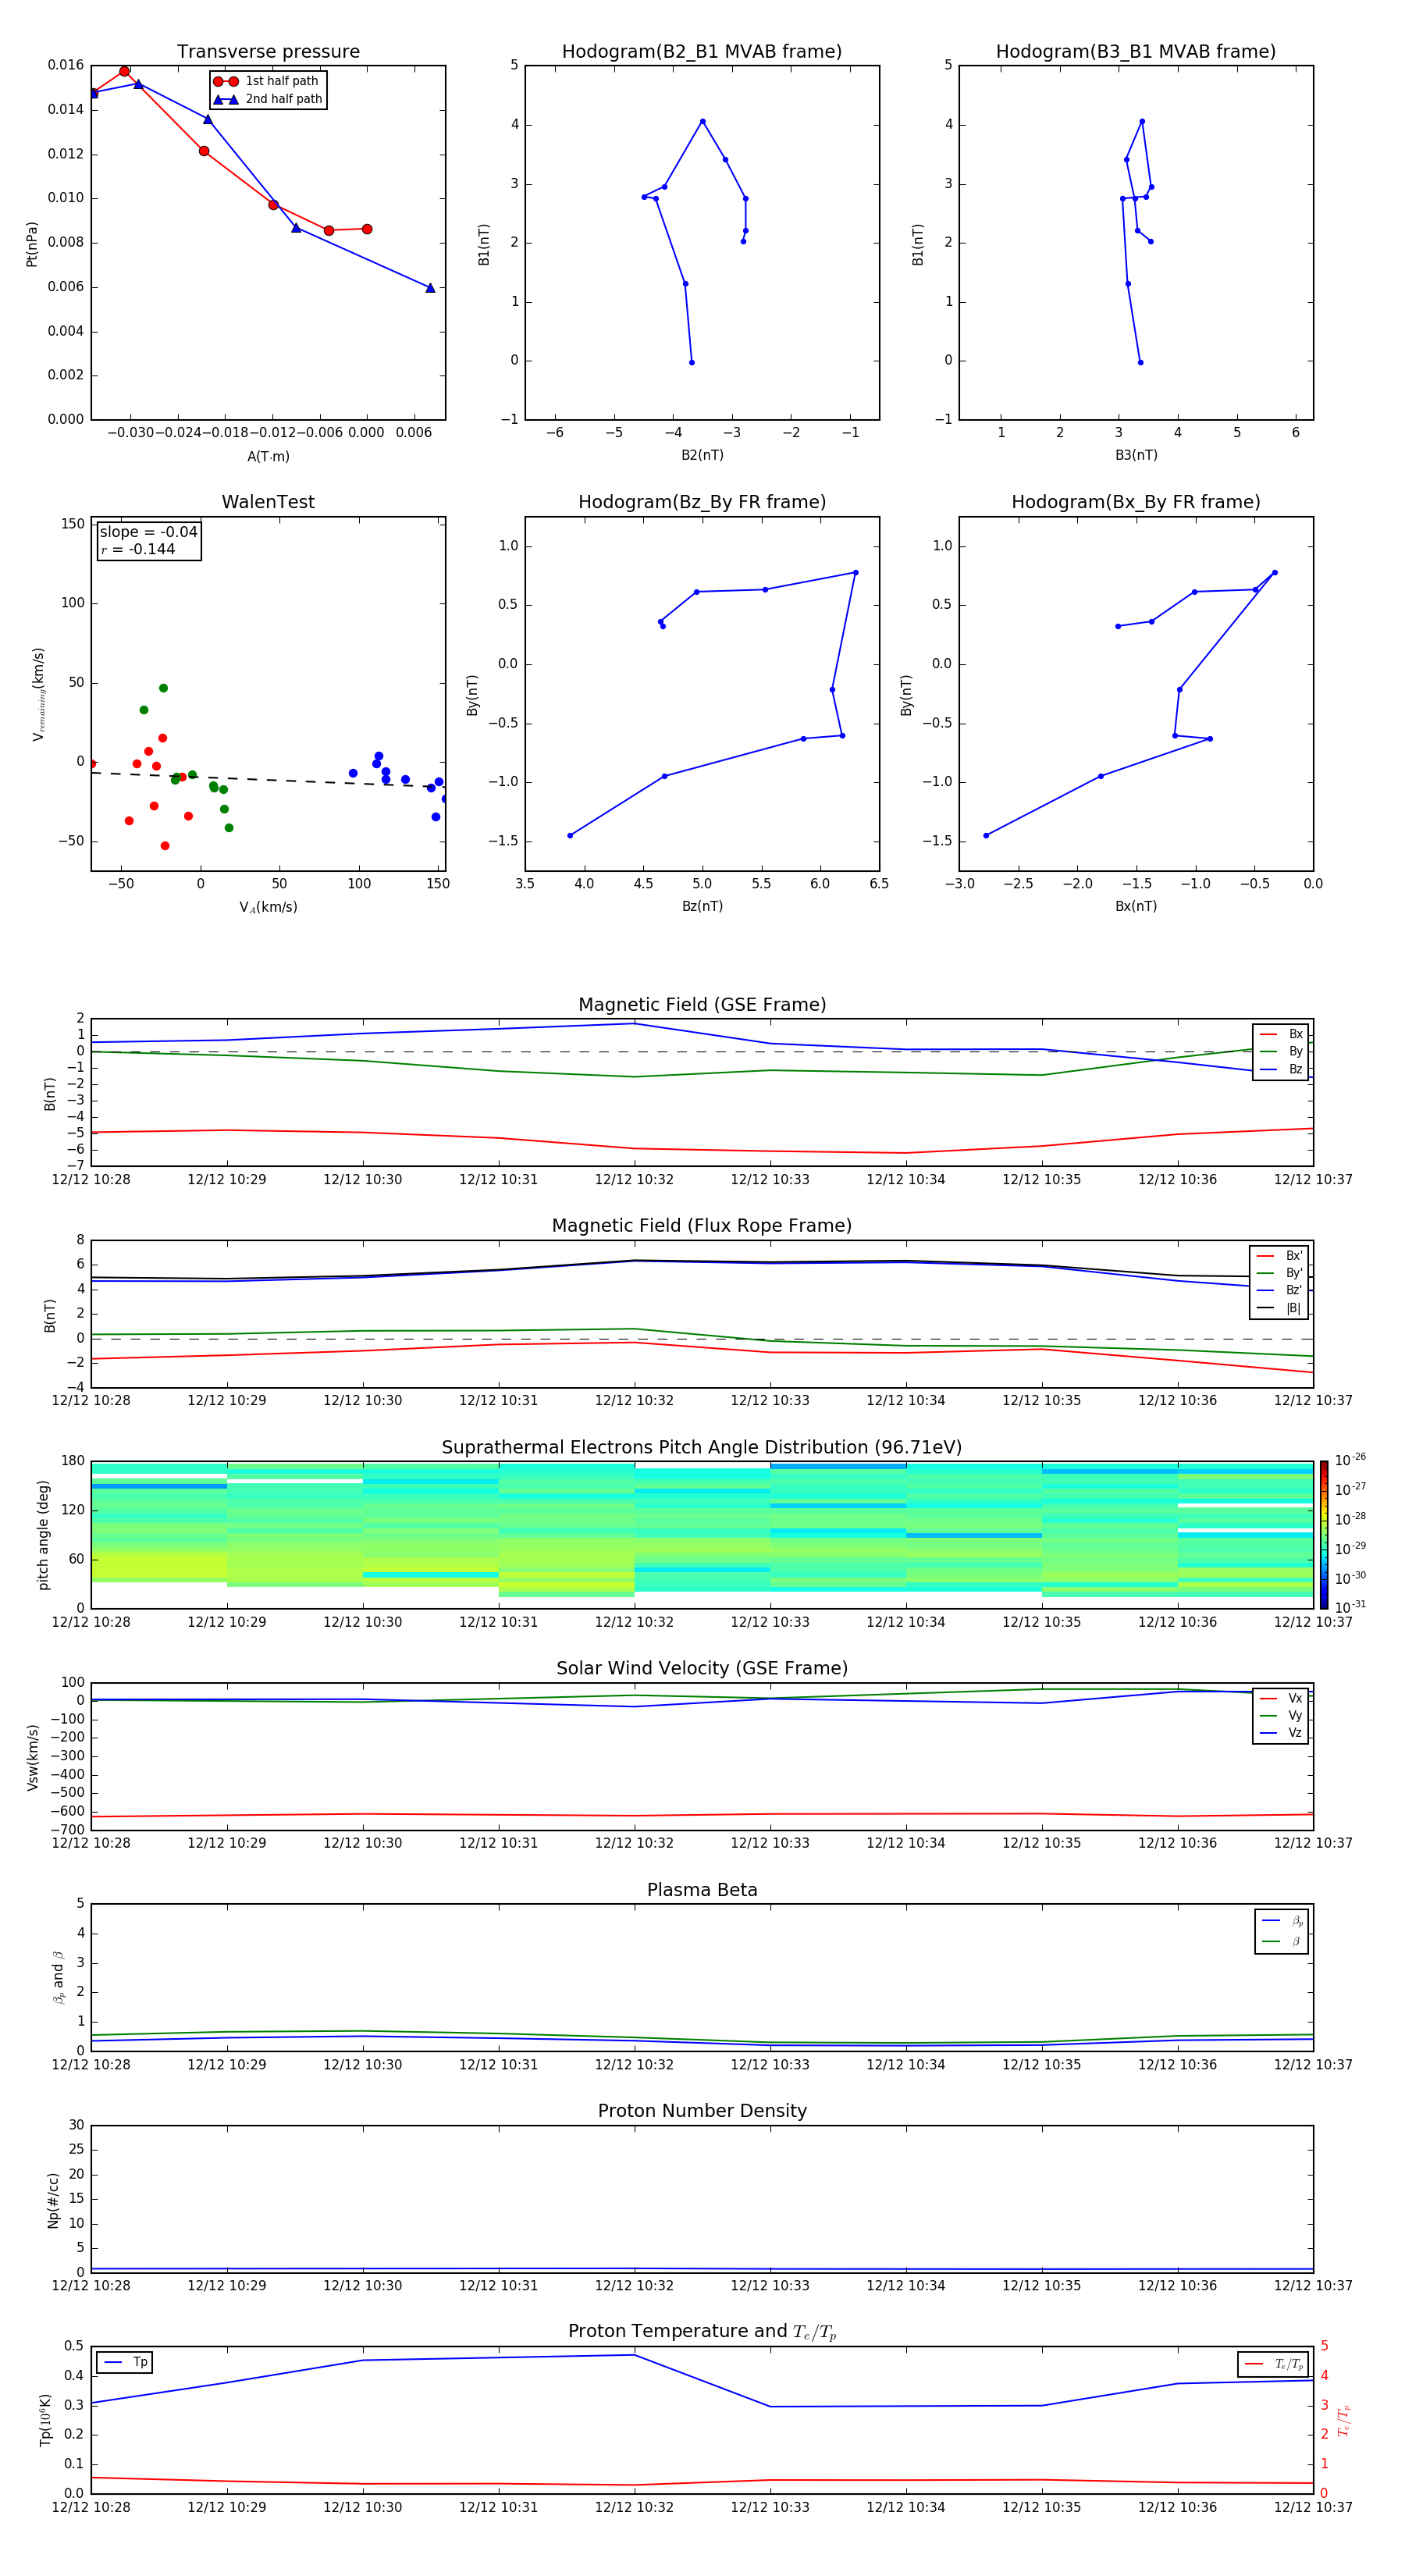Select 'Vx' in solar wind legend
Screen dimensions: 1405x2576
click(1281, 1698)
